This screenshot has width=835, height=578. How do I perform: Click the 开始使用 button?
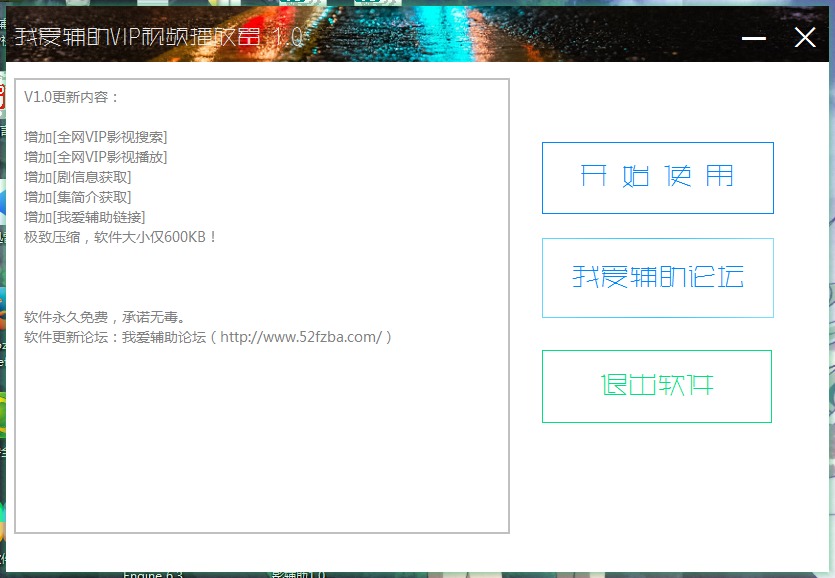click(x=658, y=178)
